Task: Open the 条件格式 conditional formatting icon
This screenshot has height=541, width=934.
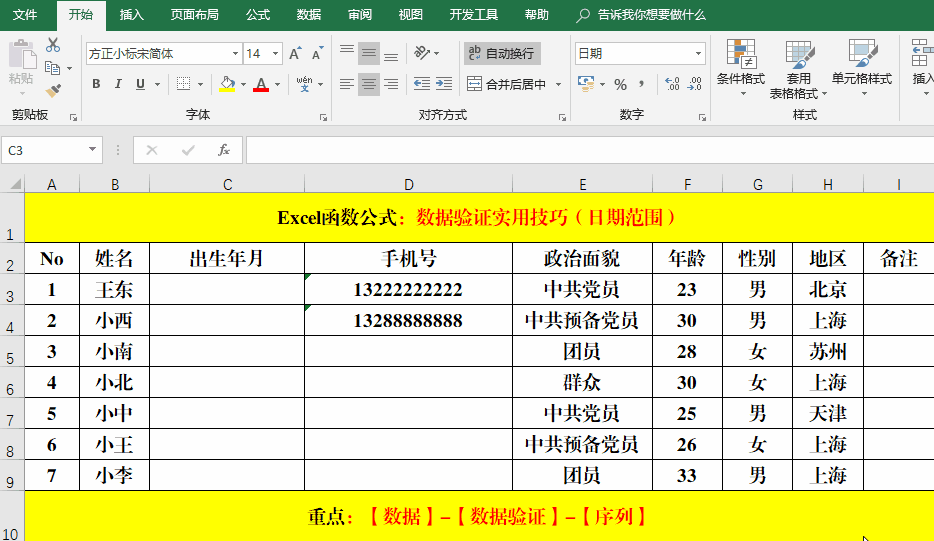Action: (x=741, y=66)
